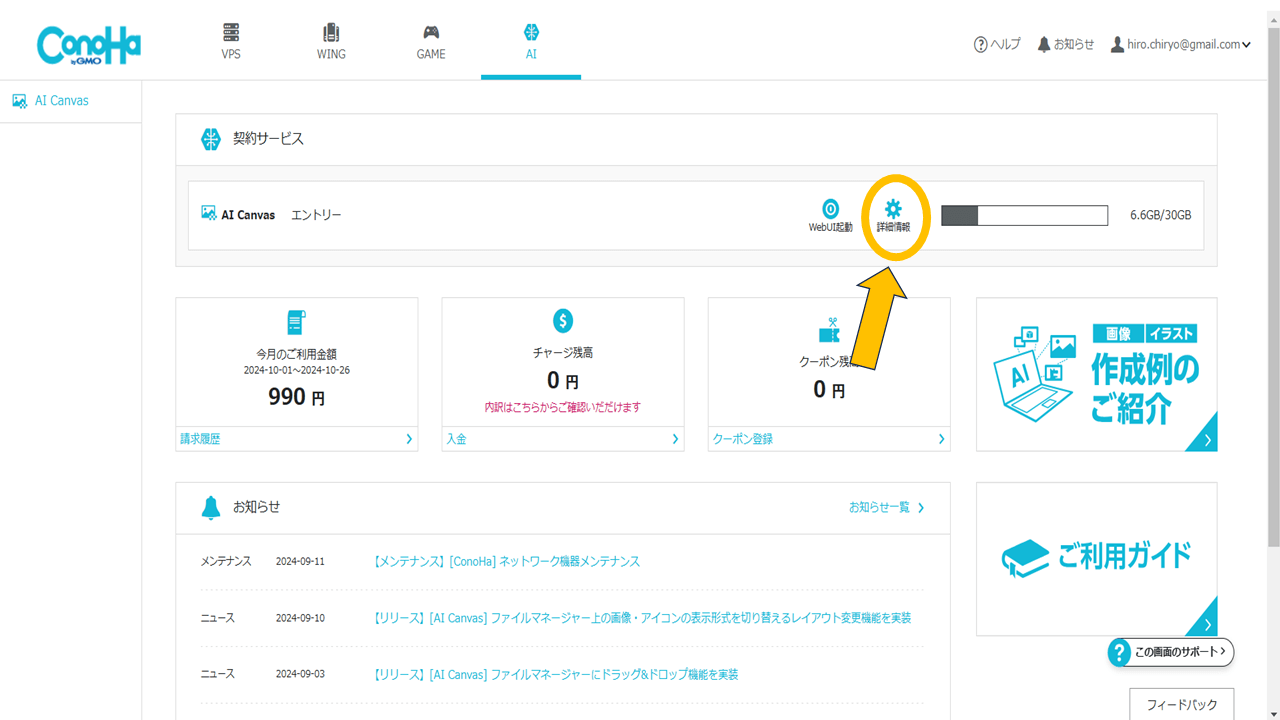Click the お知らせ bell icon in news panel
The width and height of the screenshot is (1280, 720).
click(210, 507)
